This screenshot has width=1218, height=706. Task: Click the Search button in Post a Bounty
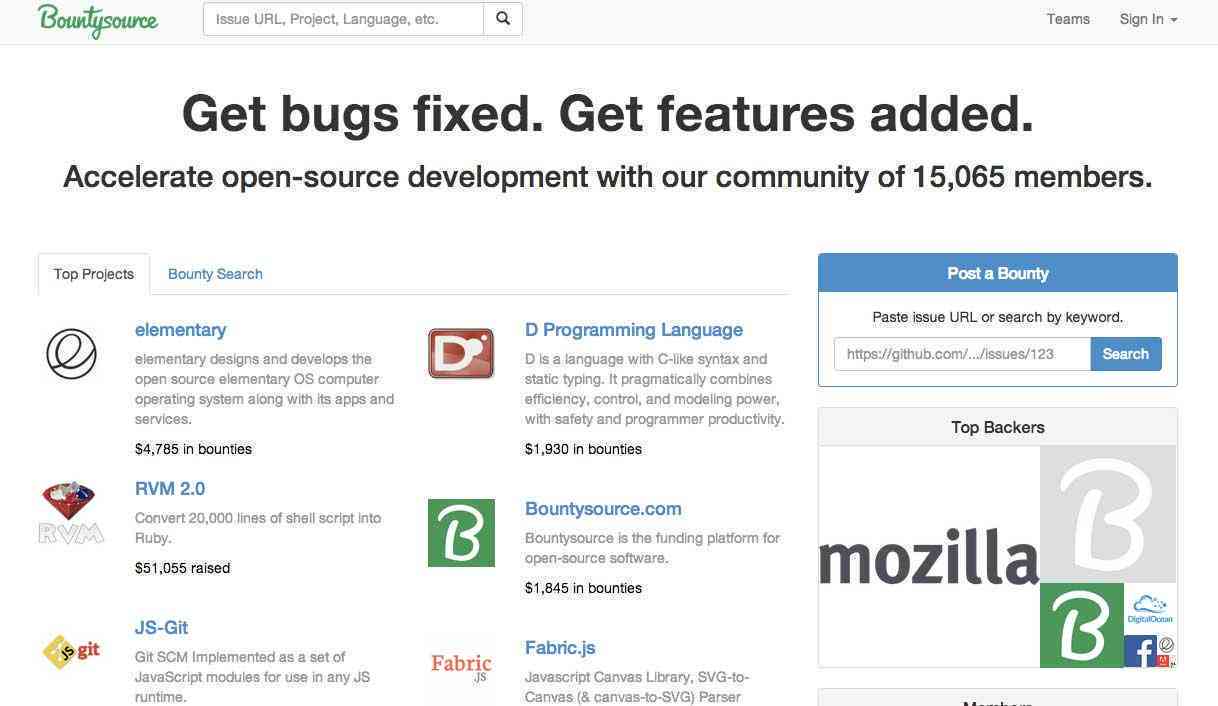pyautogui.click(x=1126, y=354)
